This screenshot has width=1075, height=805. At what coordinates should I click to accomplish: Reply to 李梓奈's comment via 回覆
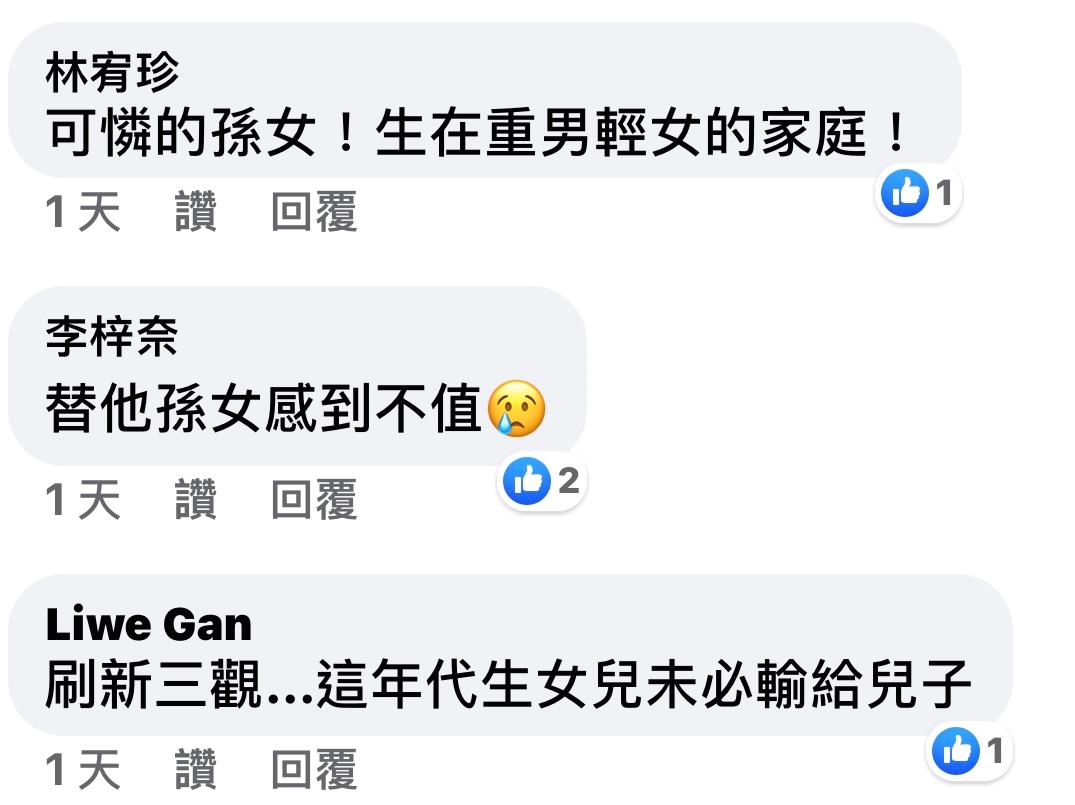tap(314, 499)
